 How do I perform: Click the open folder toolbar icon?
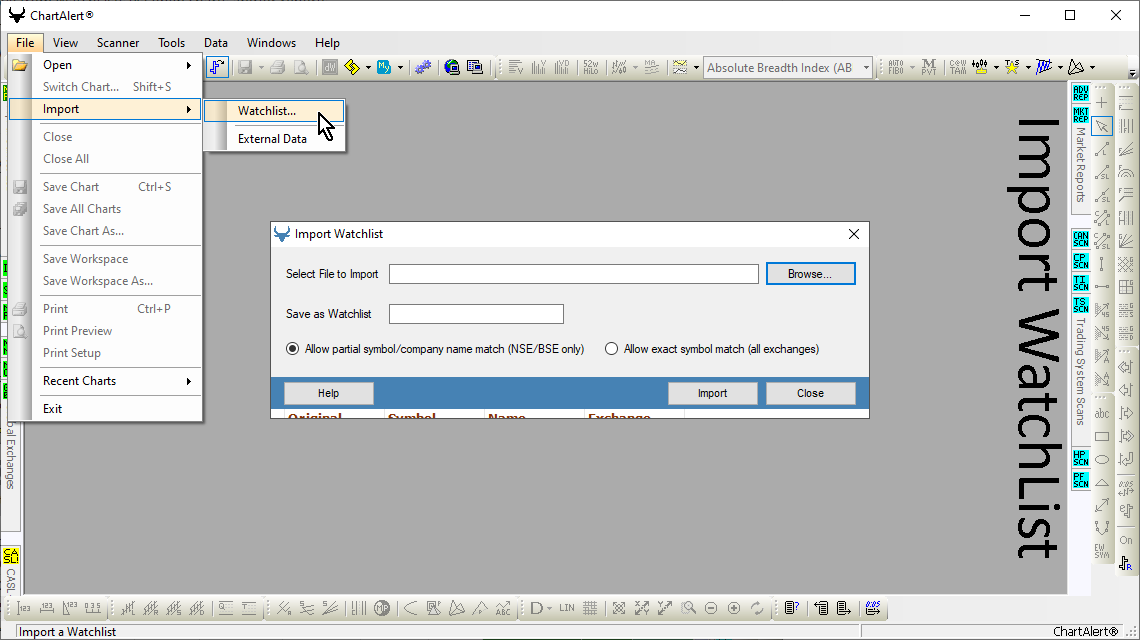pyautogui.click(x=20, y=65)
